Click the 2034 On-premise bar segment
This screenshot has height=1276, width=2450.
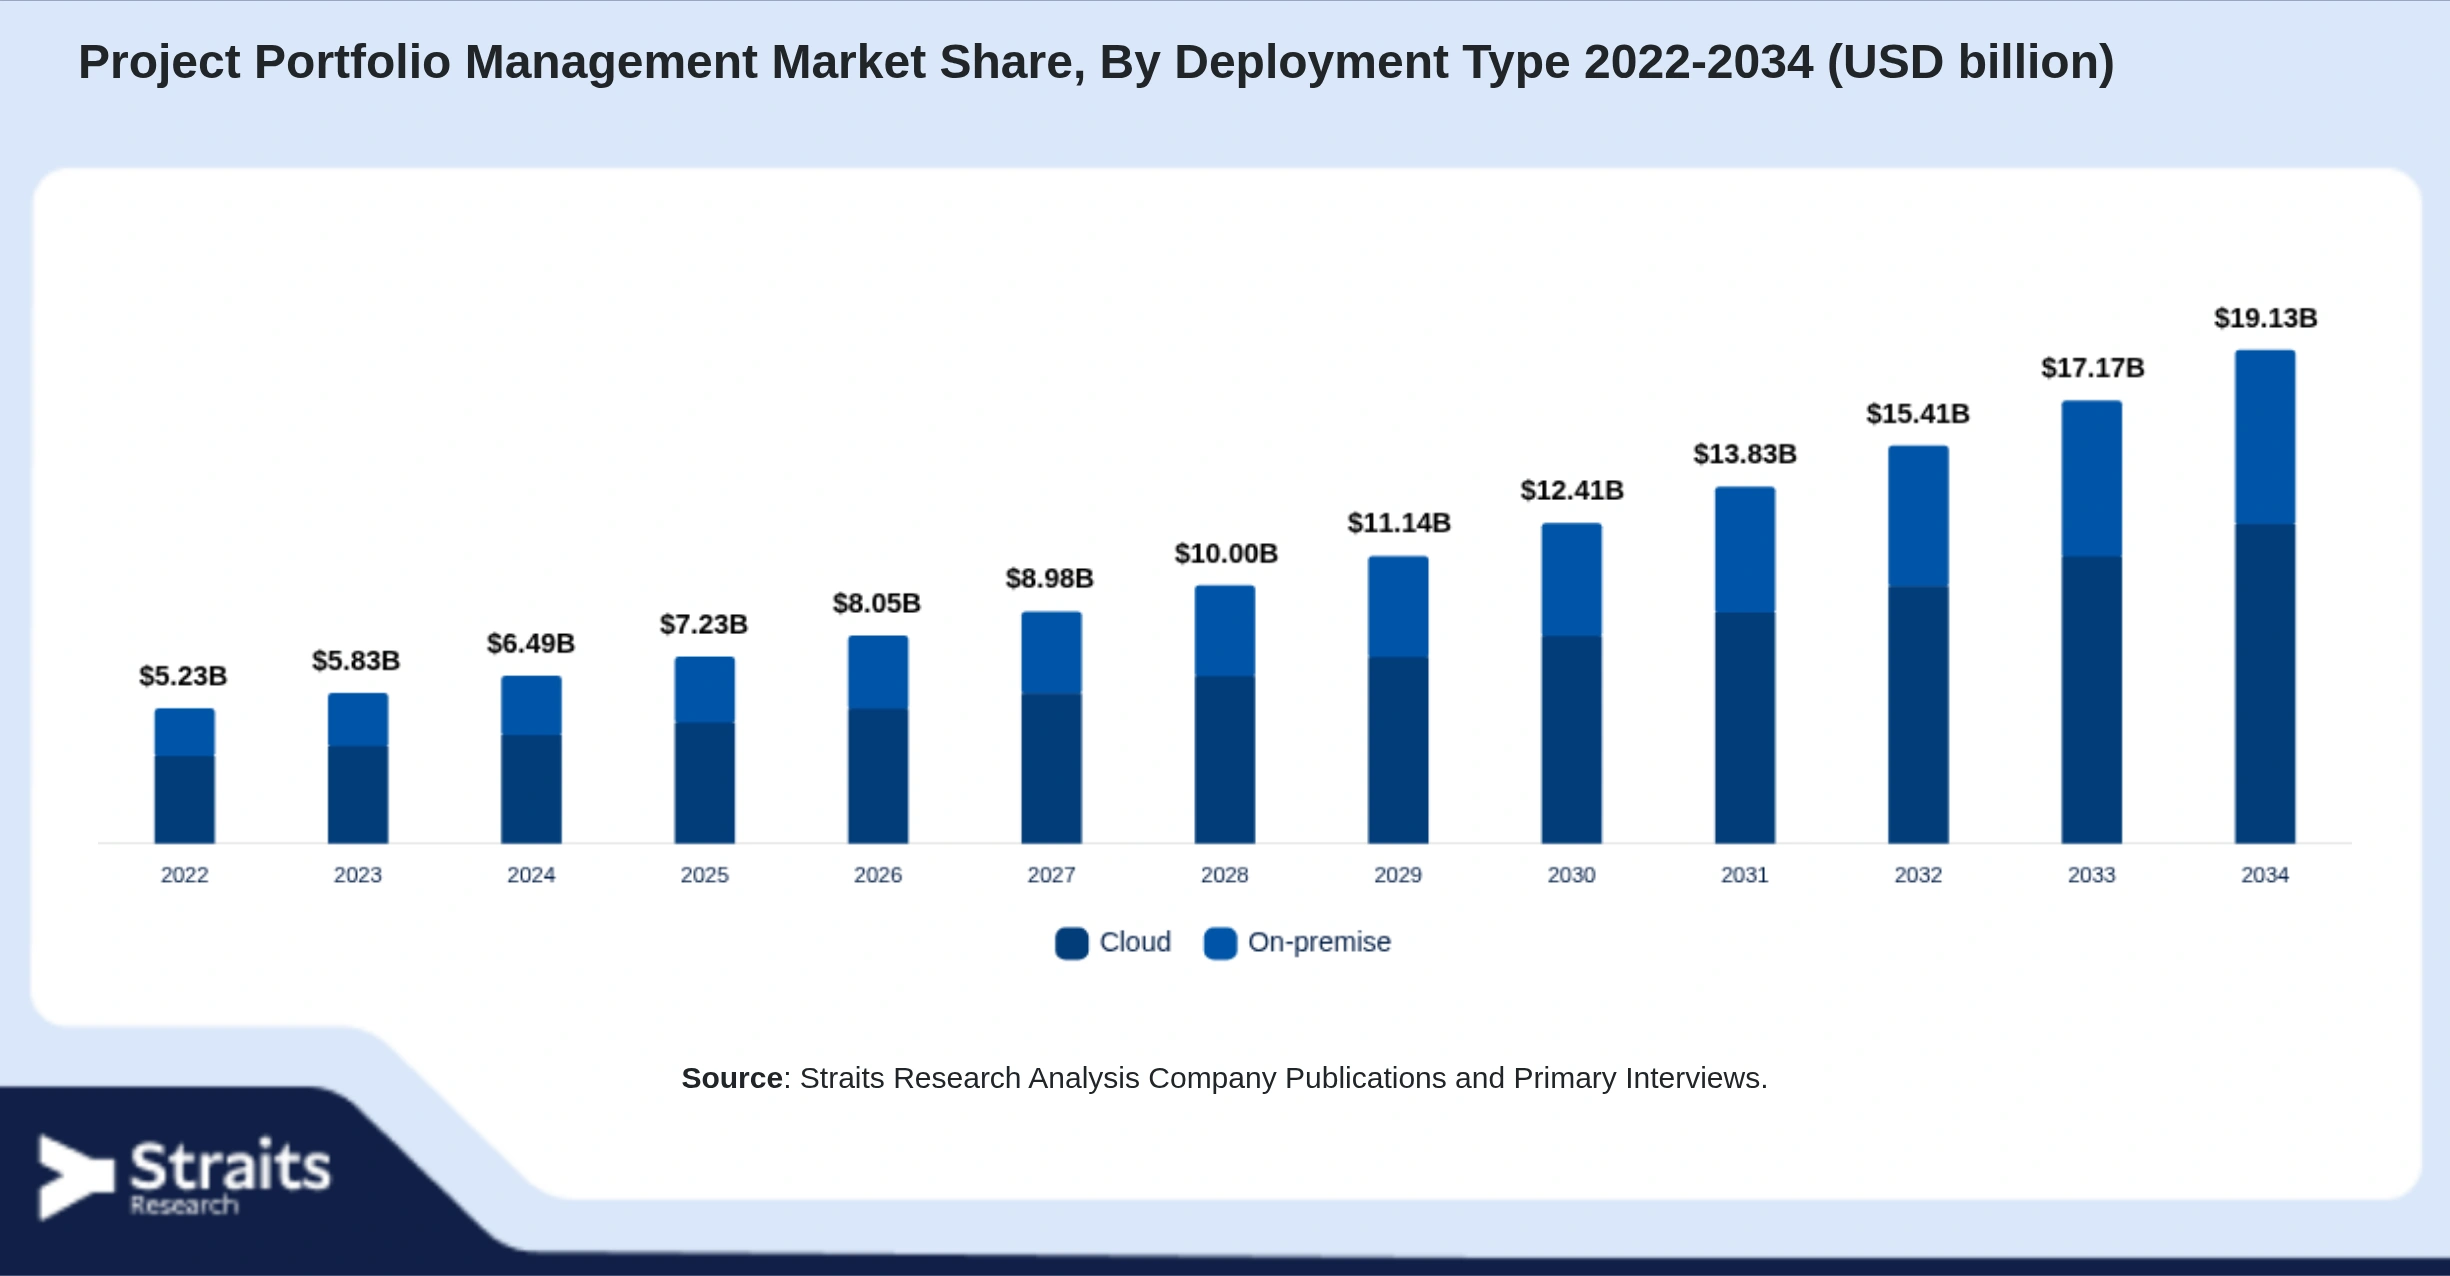(2265, 437)
